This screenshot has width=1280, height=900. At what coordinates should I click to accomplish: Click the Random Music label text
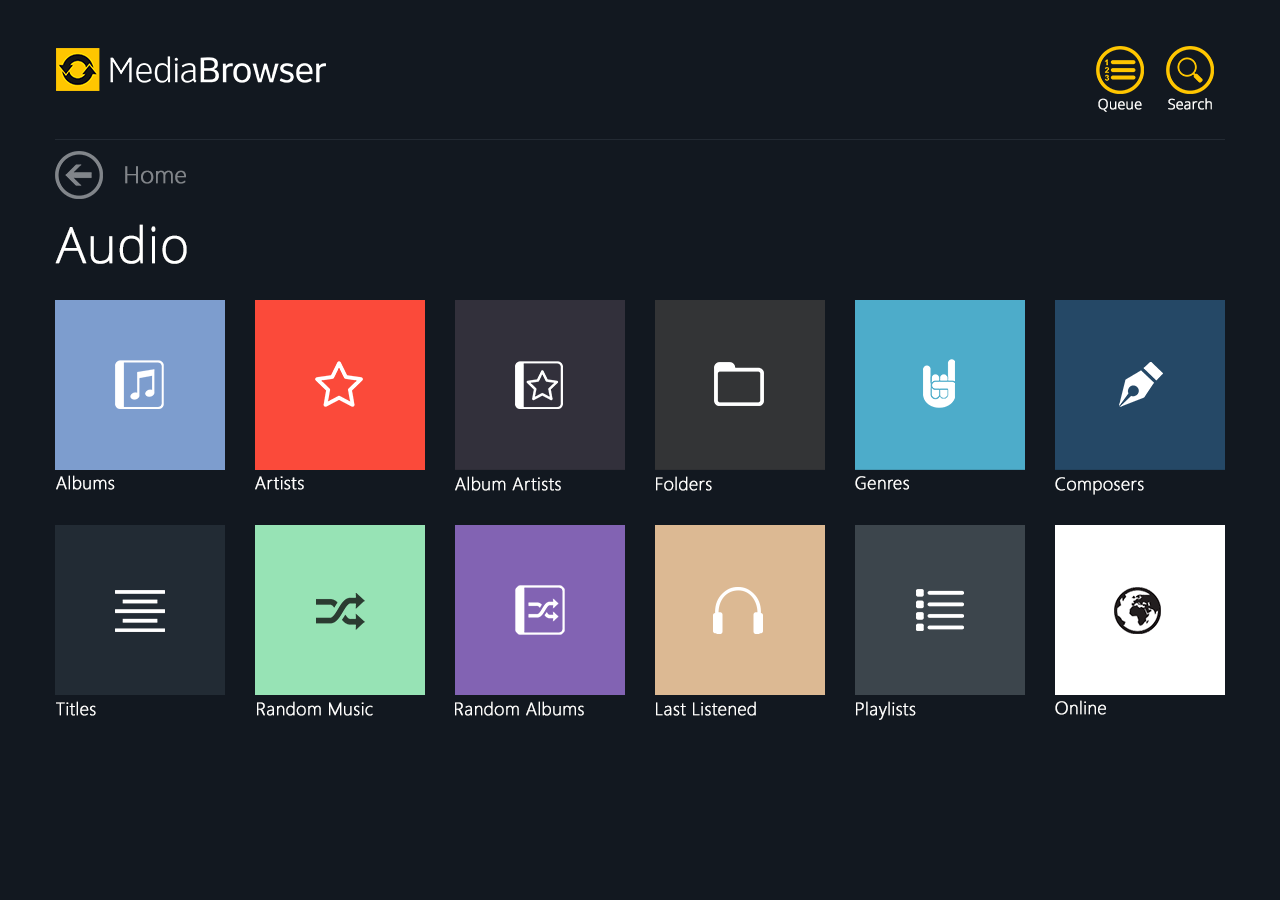314,709
